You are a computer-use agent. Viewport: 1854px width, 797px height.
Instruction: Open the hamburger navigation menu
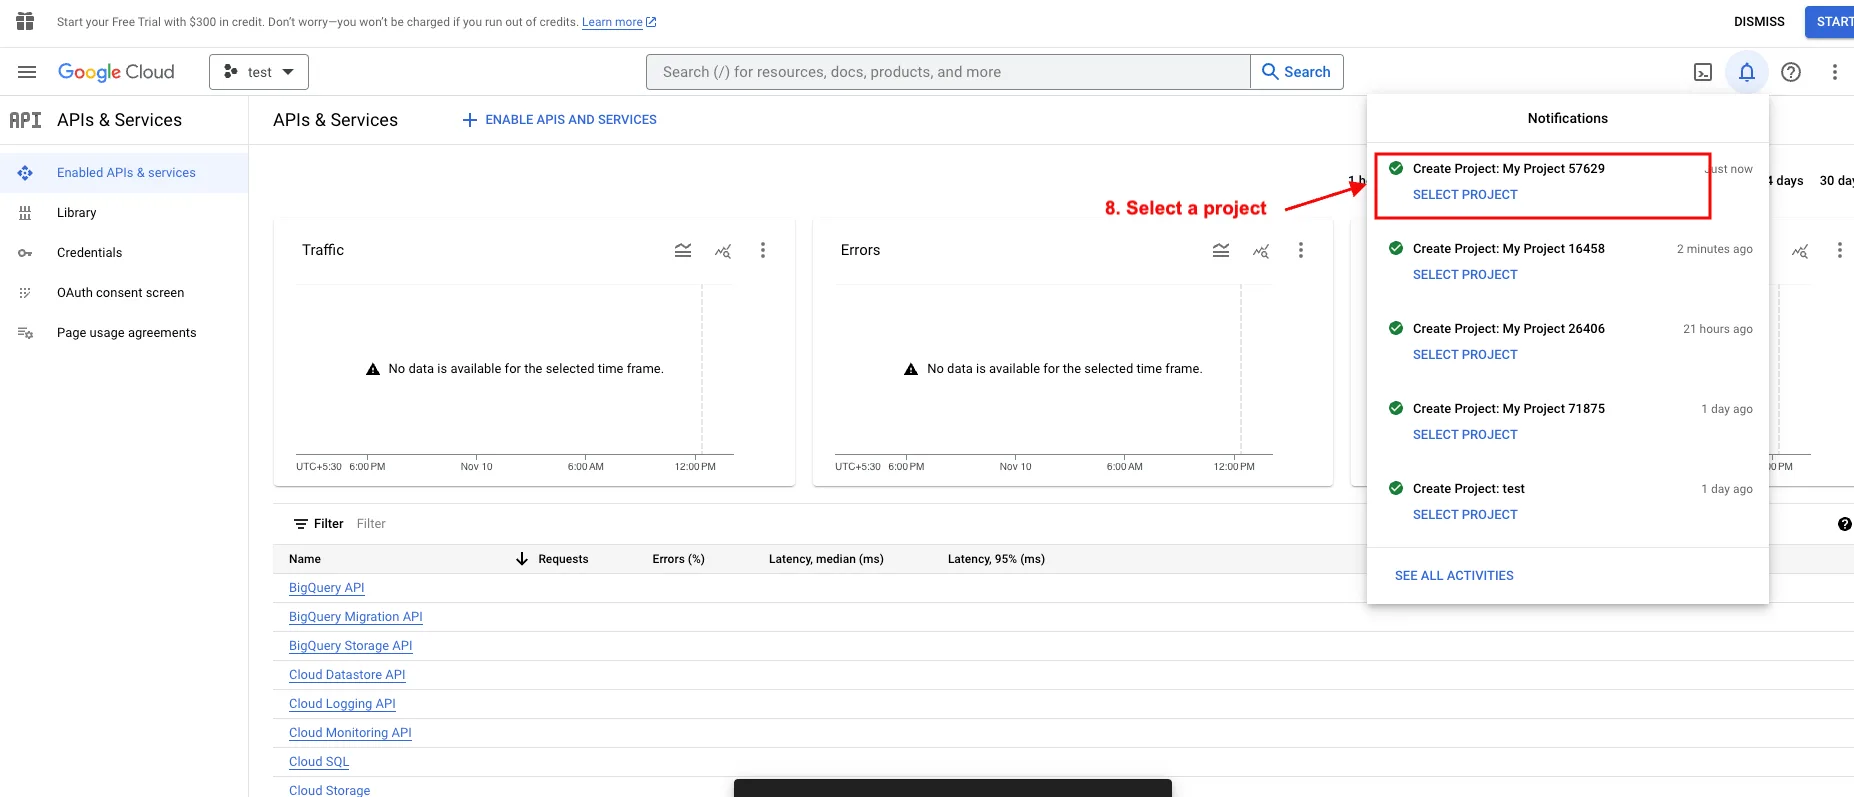27,72
